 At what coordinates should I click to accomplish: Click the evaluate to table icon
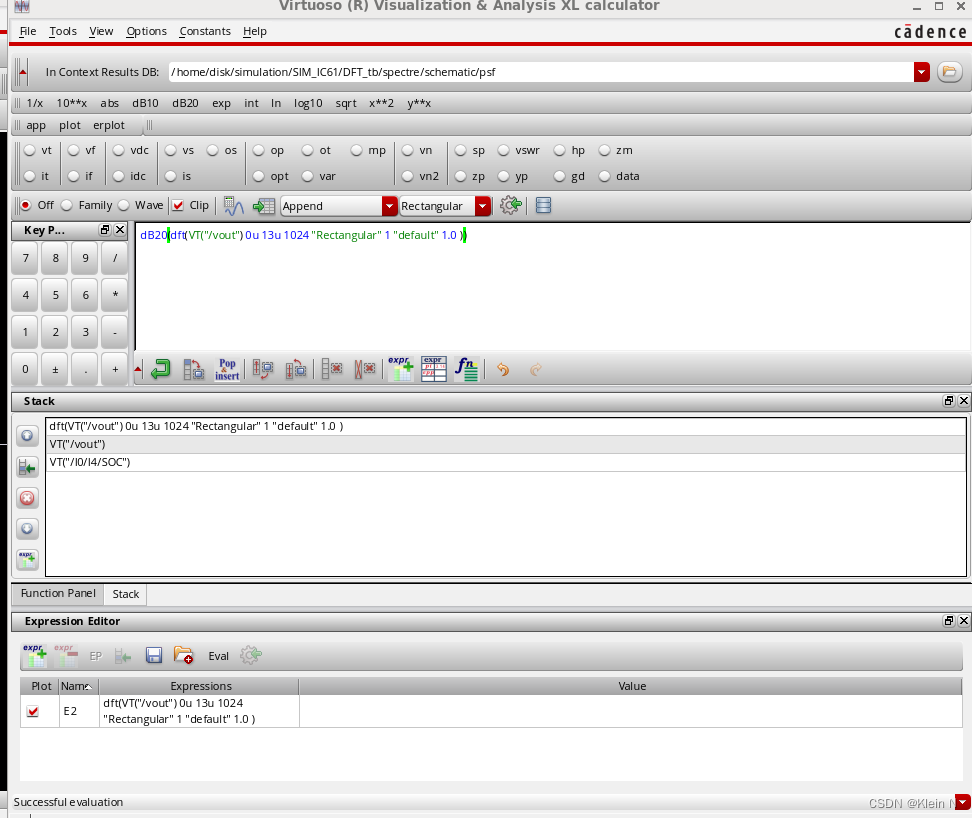[x=263, y=206]
